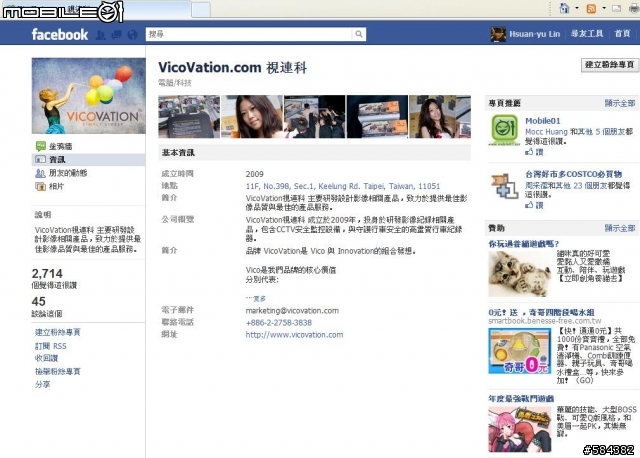The width and height of the screenshot is (640, 458).
Task: Open first photo strip thumbnail
Action: (189, 117)
